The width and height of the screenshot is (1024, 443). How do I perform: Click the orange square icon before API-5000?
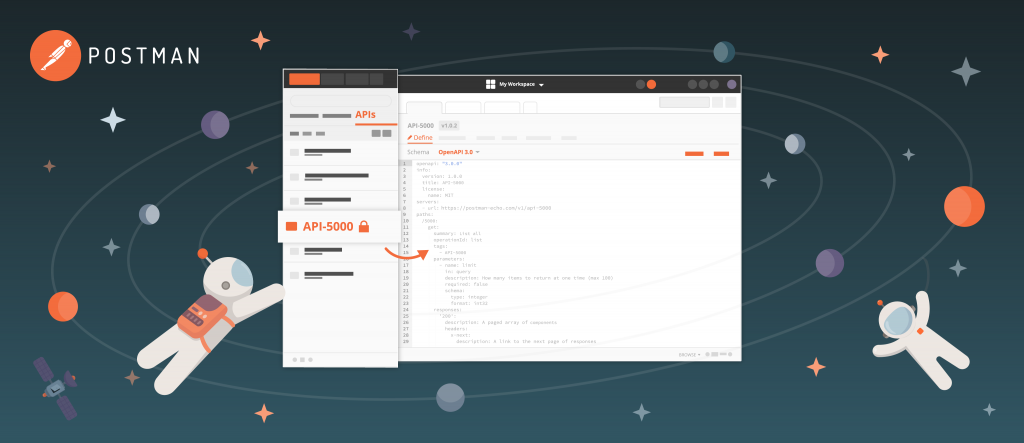[x=291, y=226]
